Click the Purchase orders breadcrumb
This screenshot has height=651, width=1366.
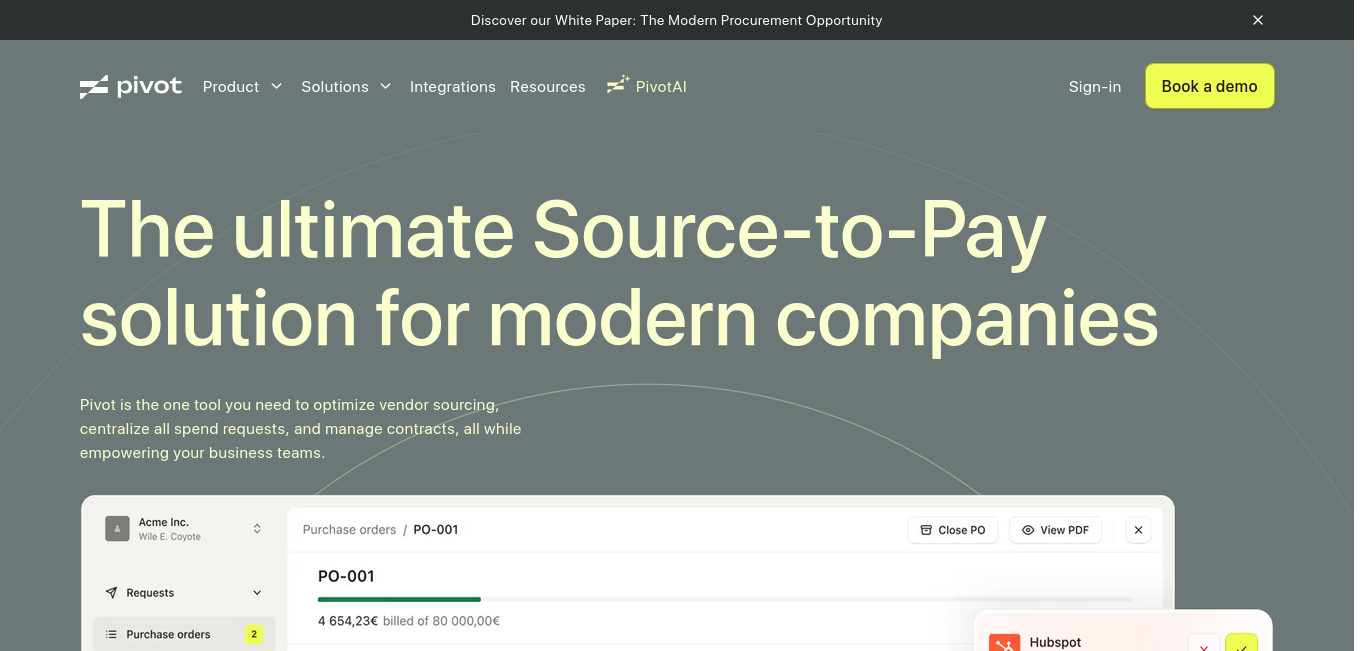coord(349,530)
